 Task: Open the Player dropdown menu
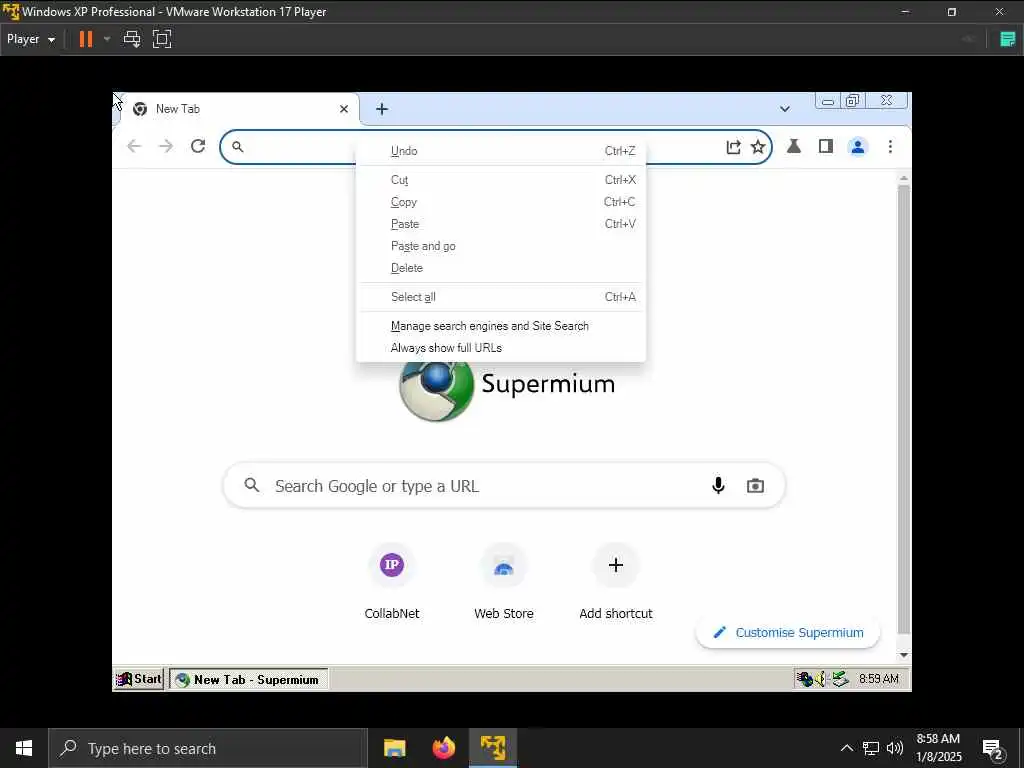[x=31, y=39]
